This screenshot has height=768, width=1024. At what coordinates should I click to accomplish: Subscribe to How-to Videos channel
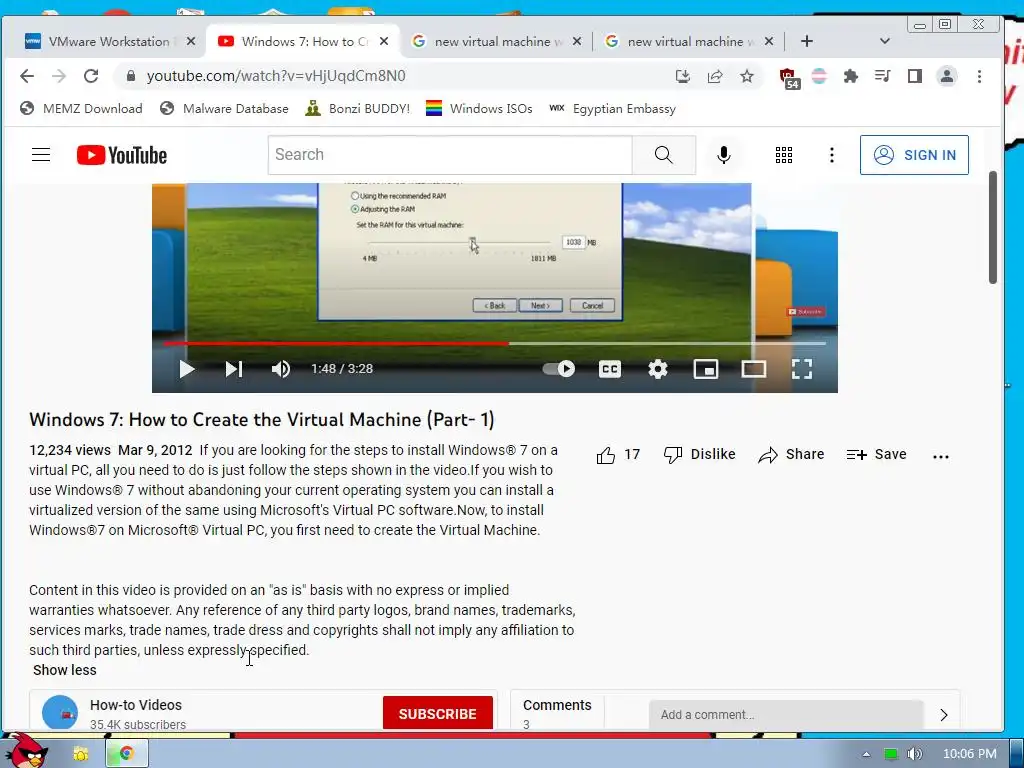pos(438,714)
